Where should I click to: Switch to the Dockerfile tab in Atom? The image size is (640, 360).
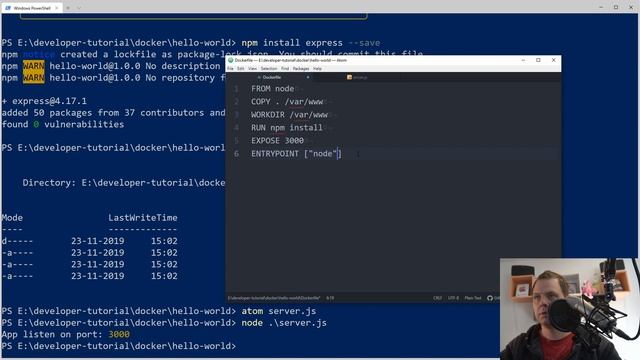click(x=270, y=77)
